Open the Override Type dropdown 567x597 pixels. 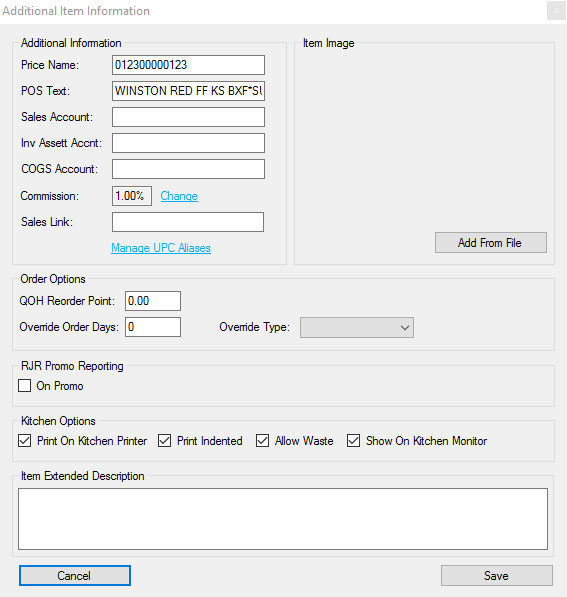tap(357, 327)
